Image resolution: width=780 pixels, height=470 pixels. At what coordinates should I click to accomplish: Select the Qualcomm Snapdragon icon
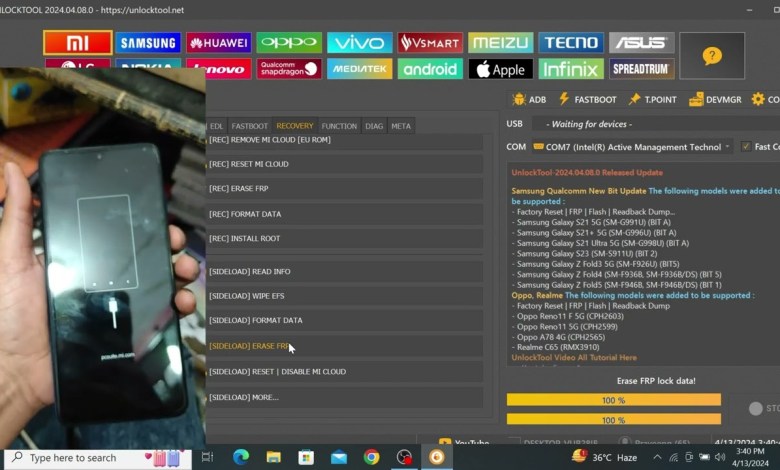(289, 69)
